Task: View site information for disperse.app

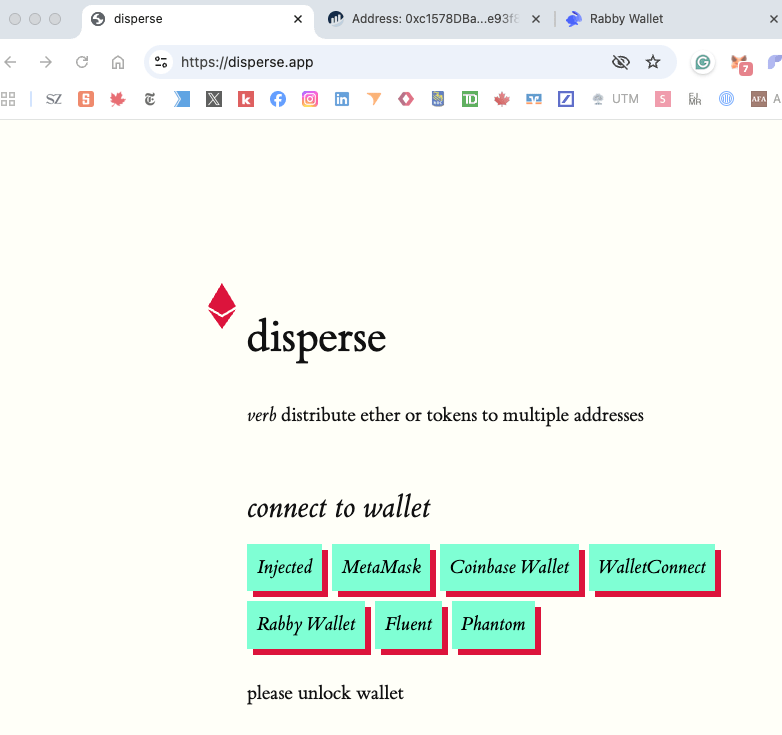Action: (161, 62)
